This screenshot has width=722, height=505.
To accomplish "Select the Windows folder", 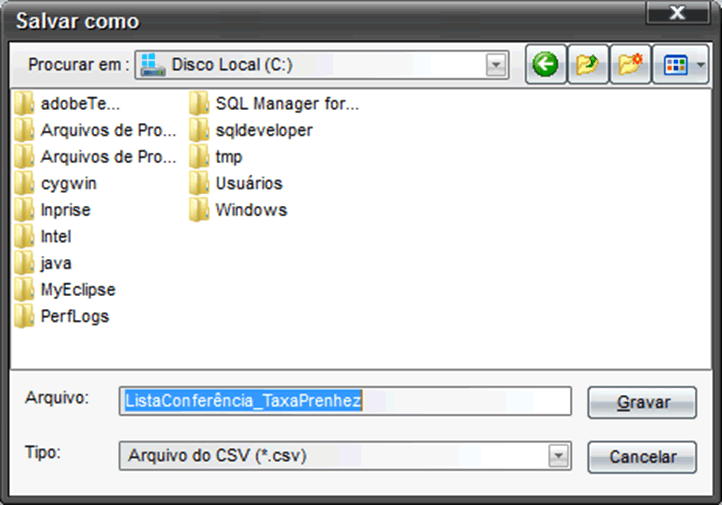I will 238,210.
